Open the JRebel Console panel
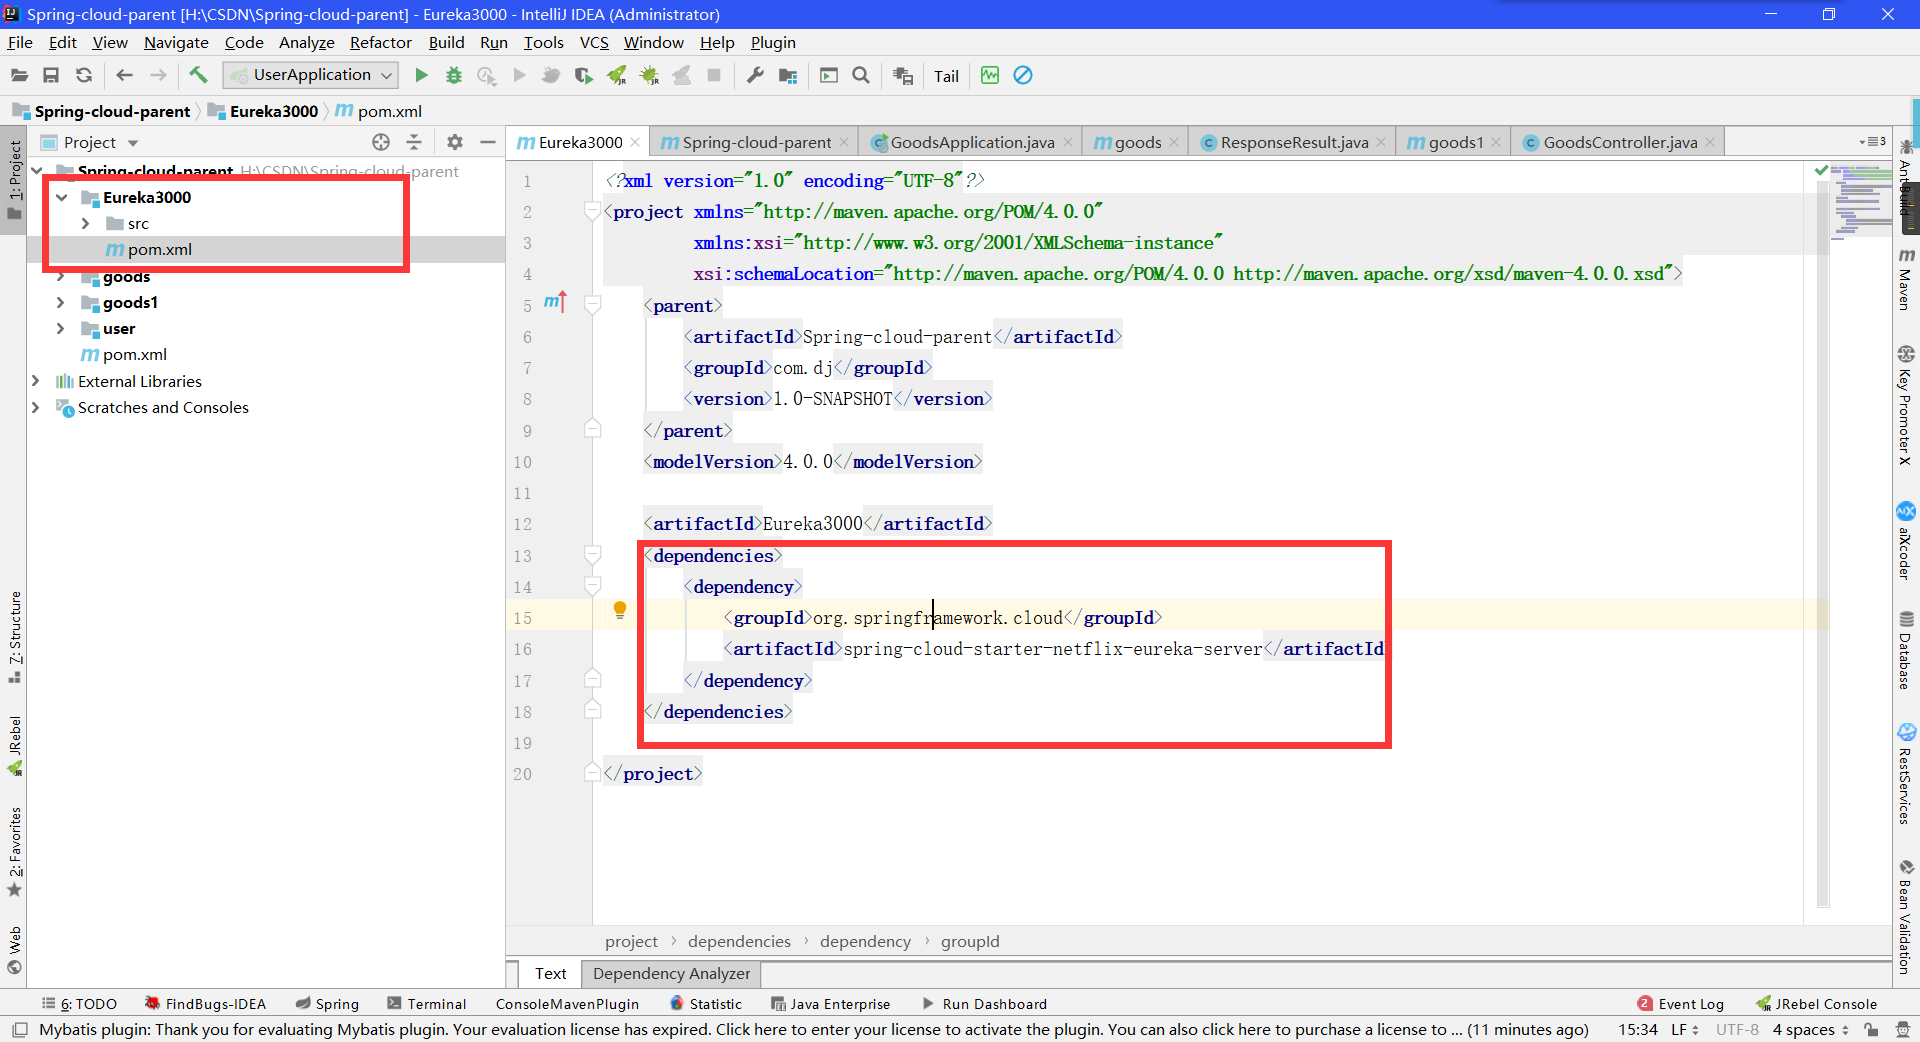This screenshot has width=1920, height=1042. (x=1816, y=1004)
